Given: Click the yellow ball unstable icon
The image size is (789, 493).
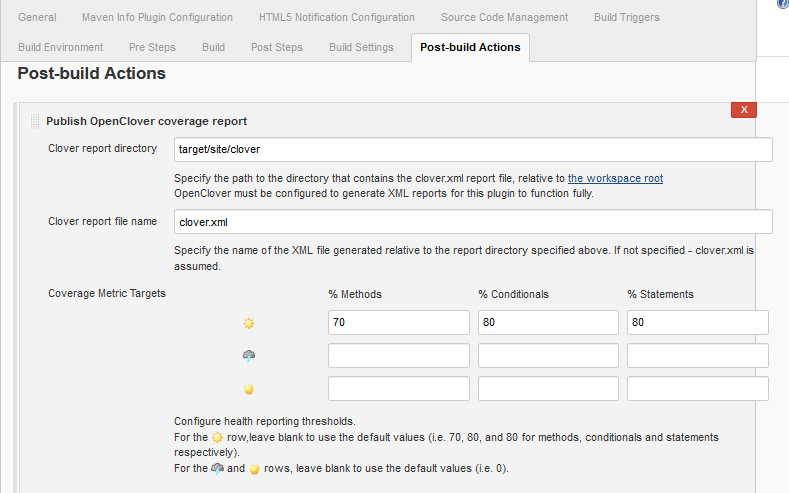Looking at the screenshot, I should pos(249,388).
